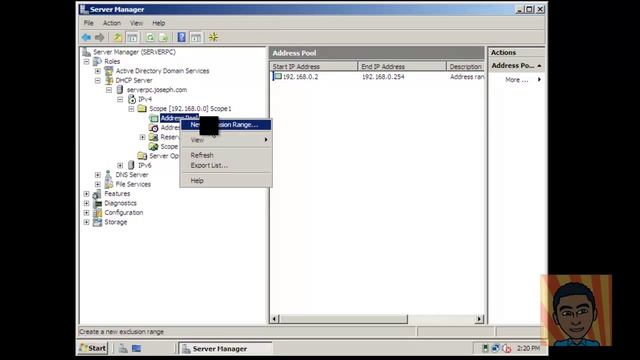Click the horizontal scrollbar right arrow

point(479,319)
